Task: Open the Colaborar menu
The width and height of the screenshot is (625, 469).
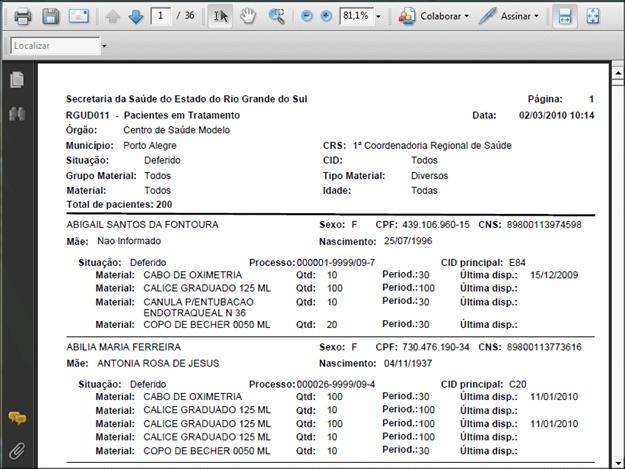Action: click(x=434, y=16)
